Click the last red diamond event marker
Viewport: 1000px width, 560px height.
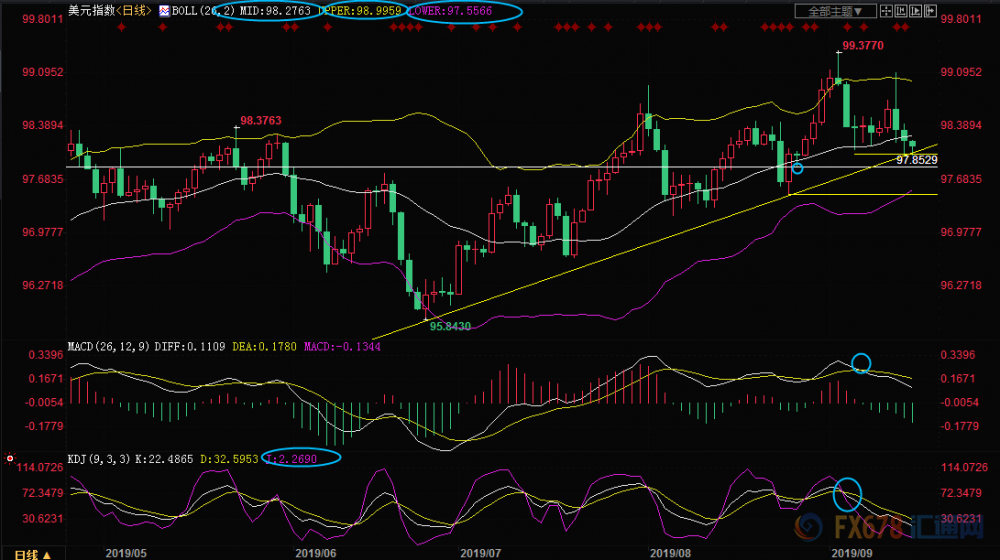pos(905,27)
